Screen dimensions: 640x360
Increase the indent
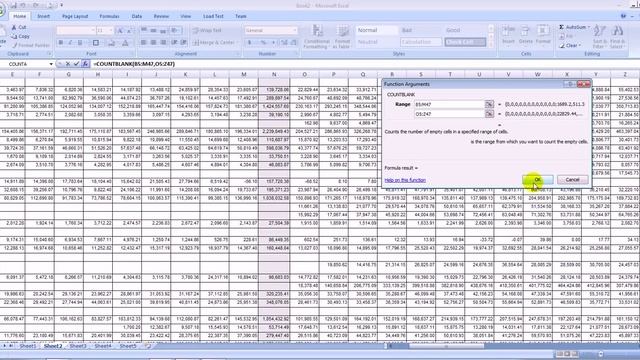tap(184, 42)
